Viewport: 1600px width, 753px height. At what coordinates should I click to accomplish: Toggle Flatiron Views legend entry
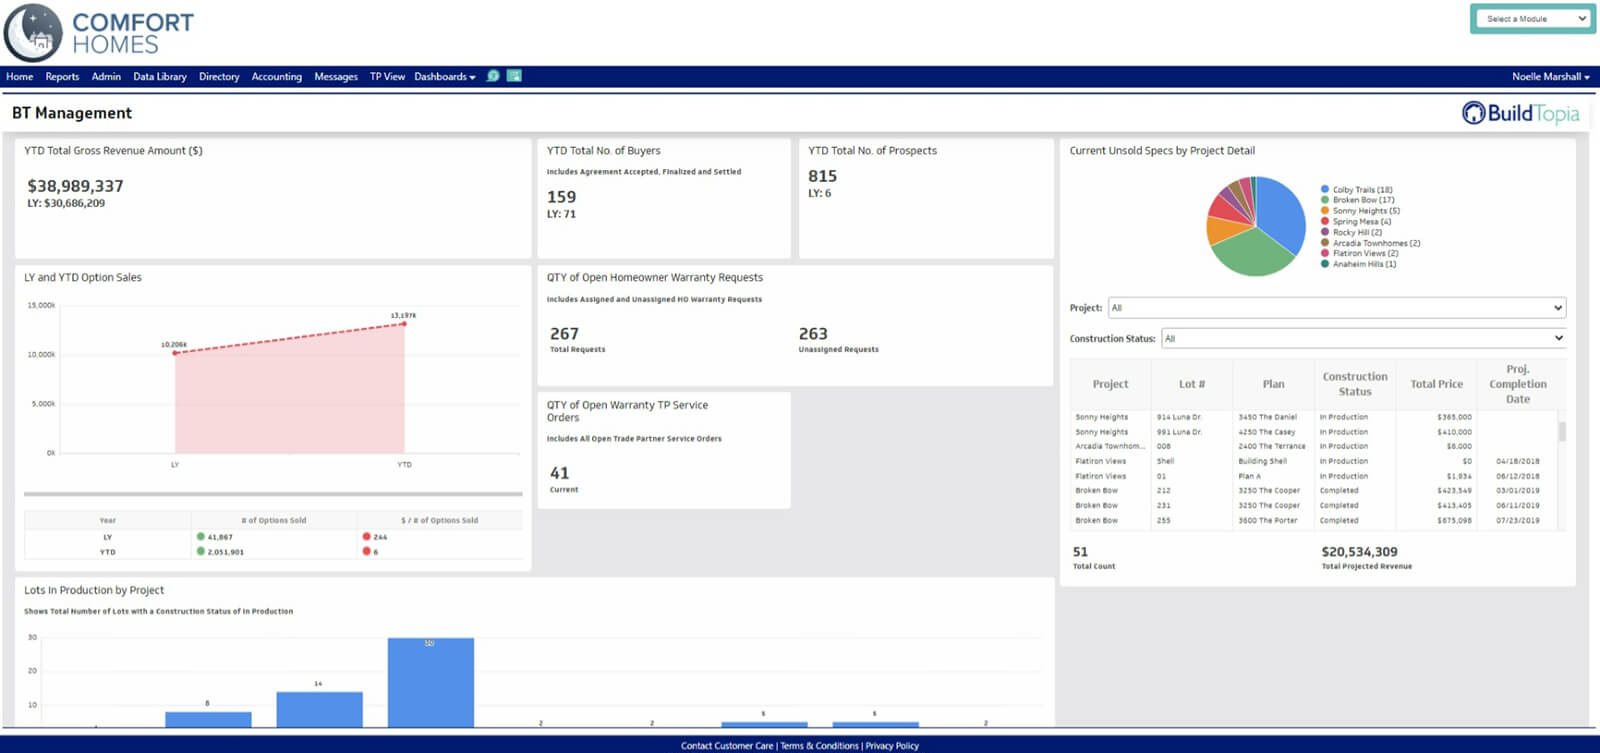1365,253
